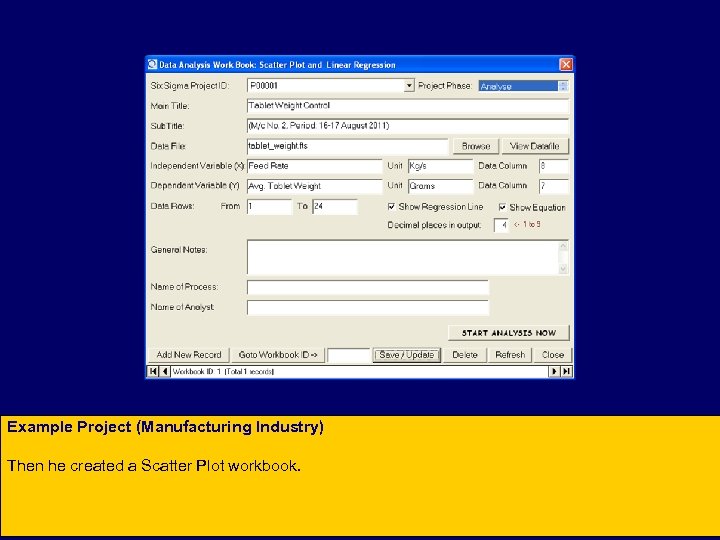Click Data Column field for Tablet Weight
Screen dimensions: 720x540
tap(554, 186)
